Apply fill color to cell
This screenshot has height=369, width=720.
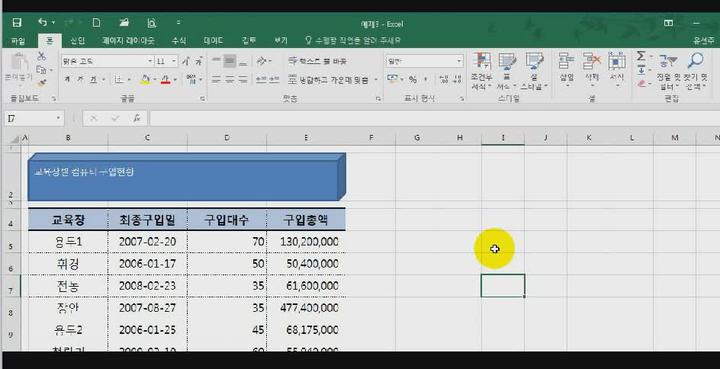point(145,80)
